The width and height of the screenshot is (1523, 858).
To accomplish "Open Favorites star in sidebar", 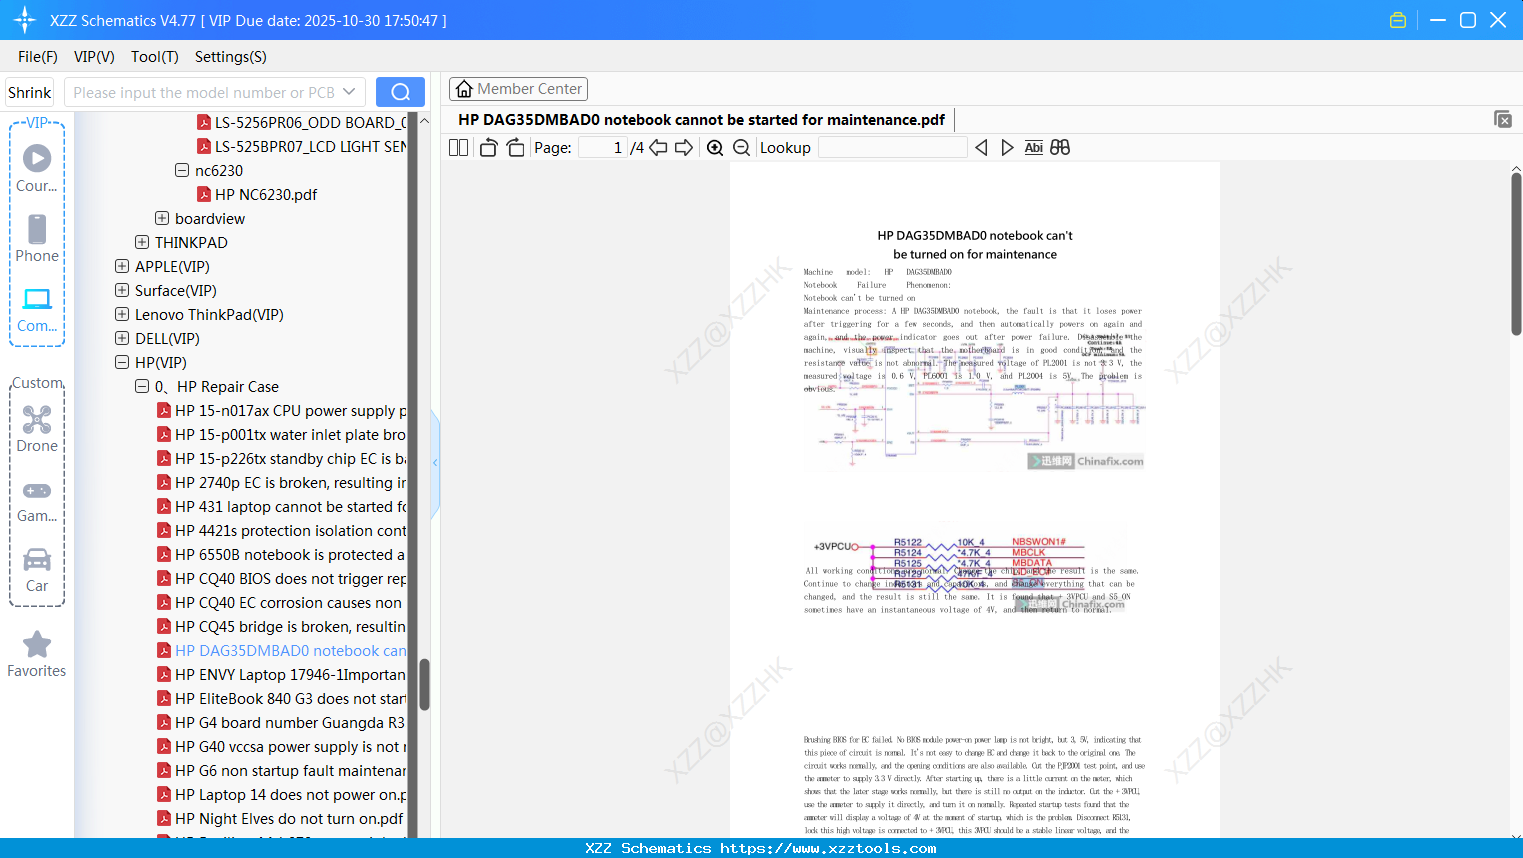I will click(x=37, y=654).
